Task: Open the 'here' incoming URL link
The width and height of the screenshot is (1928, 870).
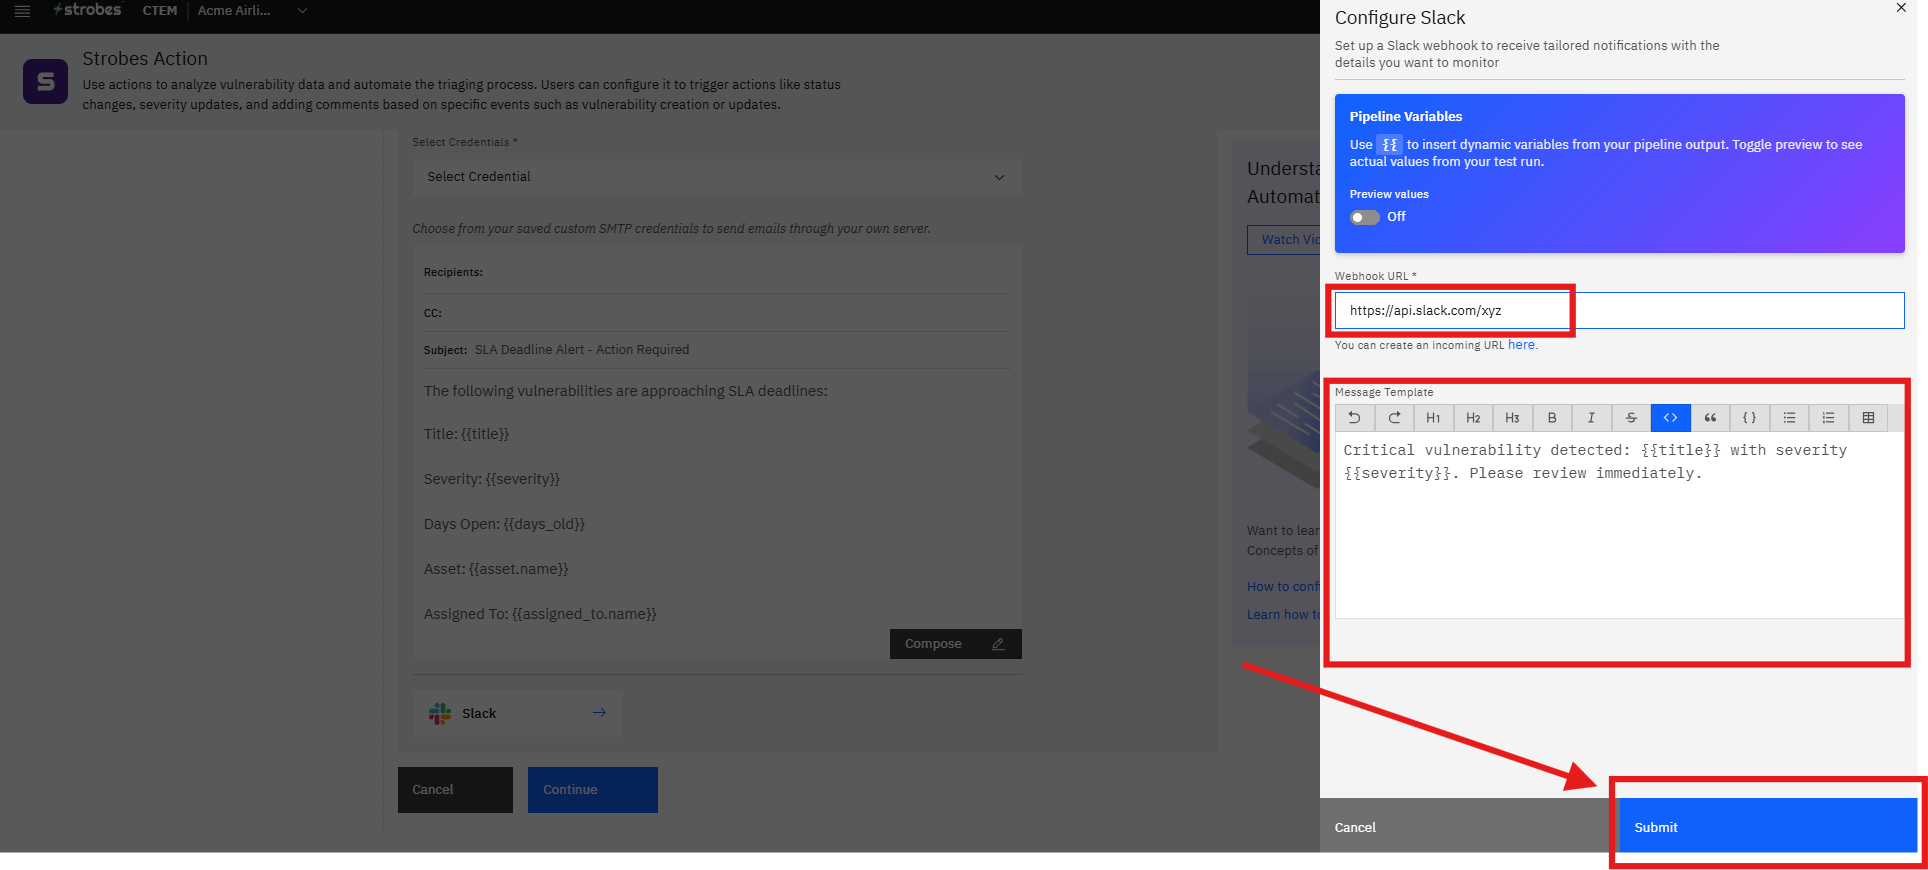Action: (x=1521, y=345)
